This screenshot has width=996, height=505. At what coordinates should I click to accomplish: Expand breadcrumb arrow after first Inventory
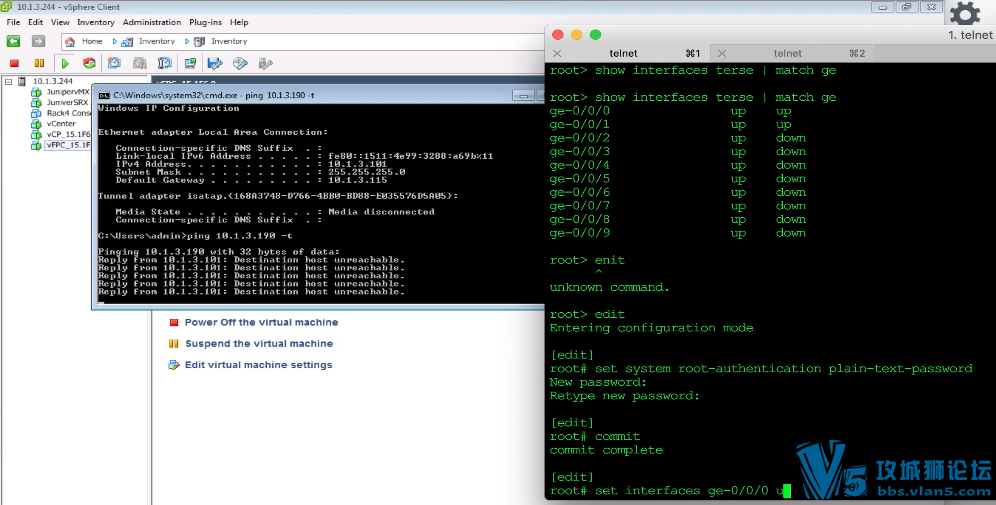click(187, 41)
